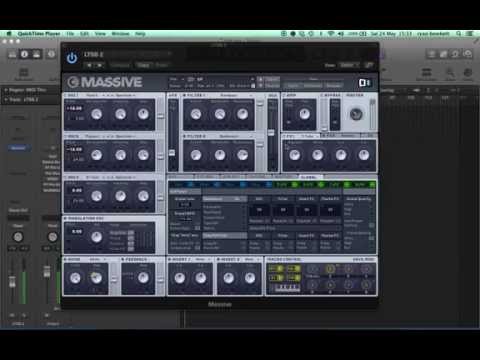The image size is (480, 360).
Task: Click the plugin Compare button
Action: 120,65
